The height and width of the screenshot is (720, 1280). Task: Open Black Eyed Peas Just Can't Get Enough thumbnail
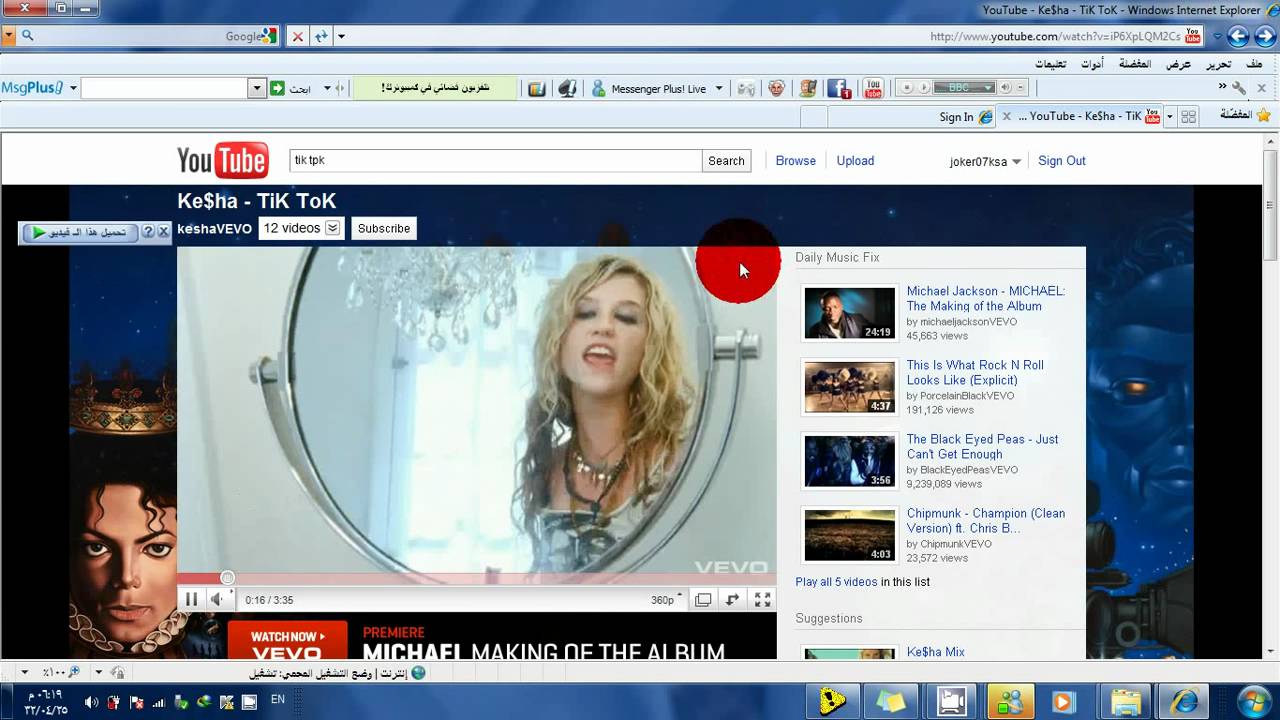click(850, 461)
